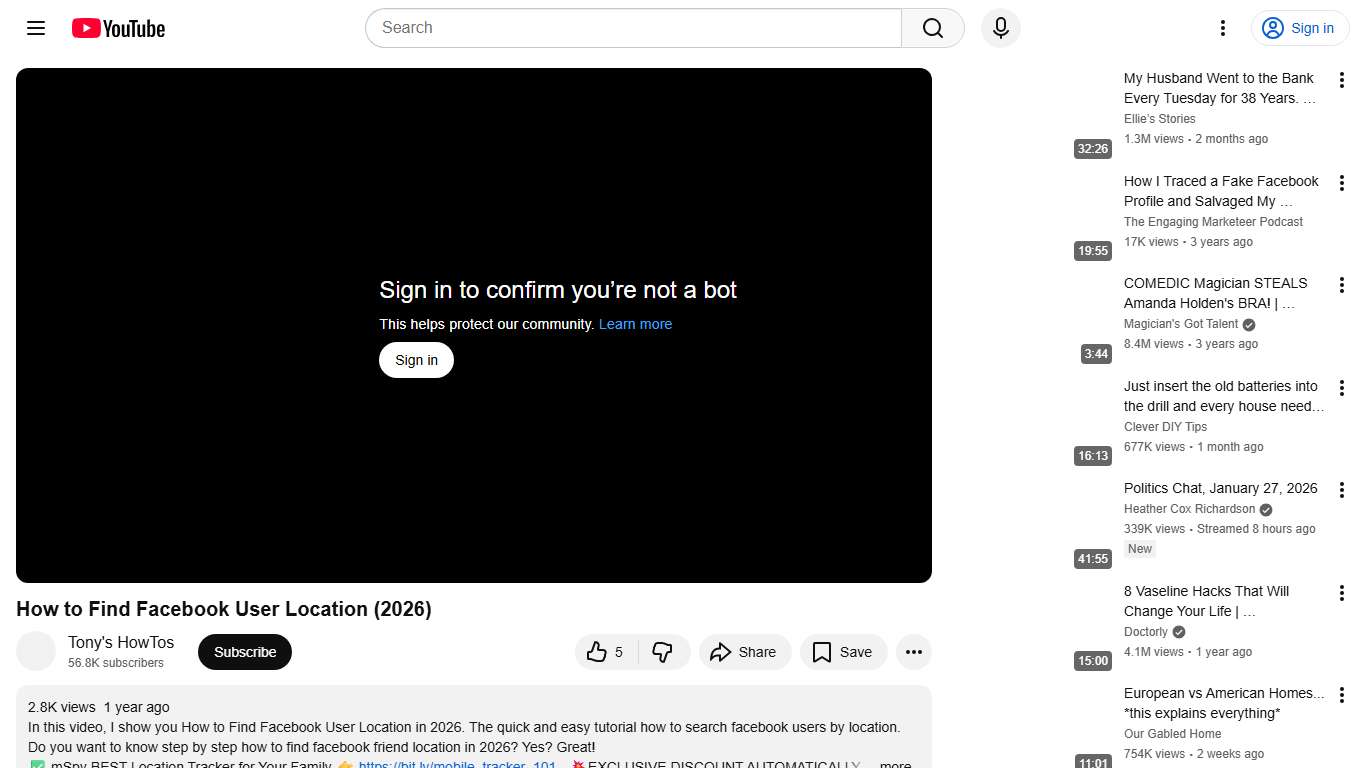Open '8 Vaseline Hacks' recommended video
Image resolution: width=1366 pixels, height=768 pixels.
click(x=1206, y=601)
